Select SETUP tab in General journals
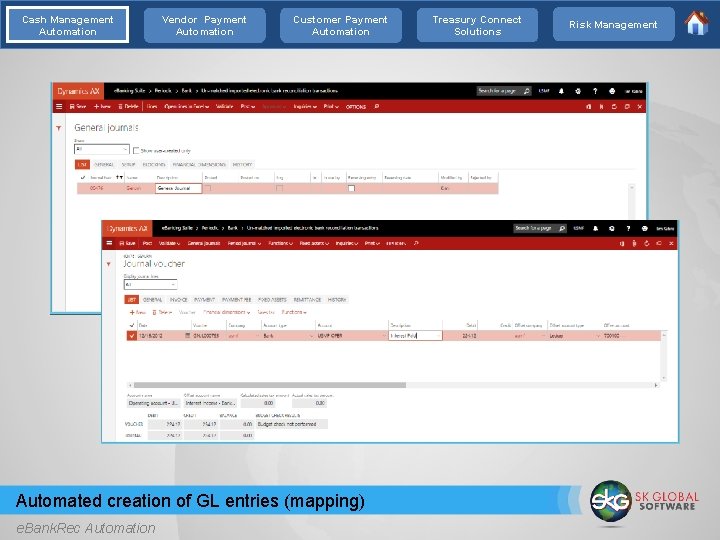This screenshot has height=540, width=720. pyautogui.click(x=128, y=164)
